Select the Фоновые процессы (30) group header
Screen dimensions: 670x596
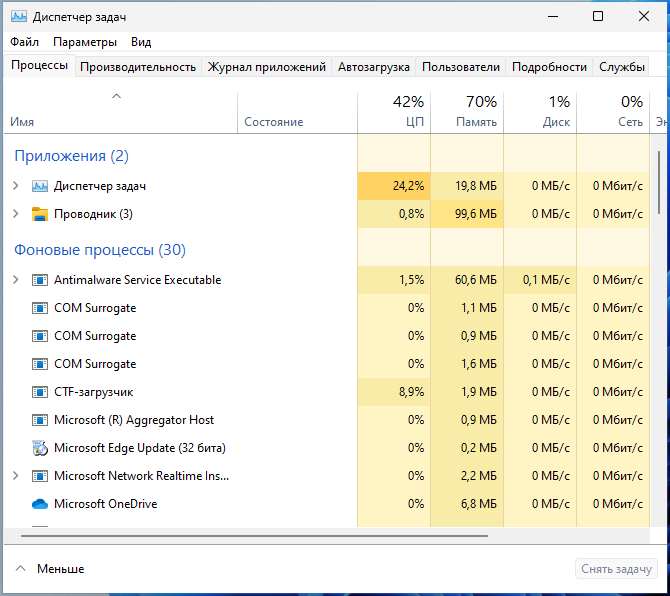[100, 250]
